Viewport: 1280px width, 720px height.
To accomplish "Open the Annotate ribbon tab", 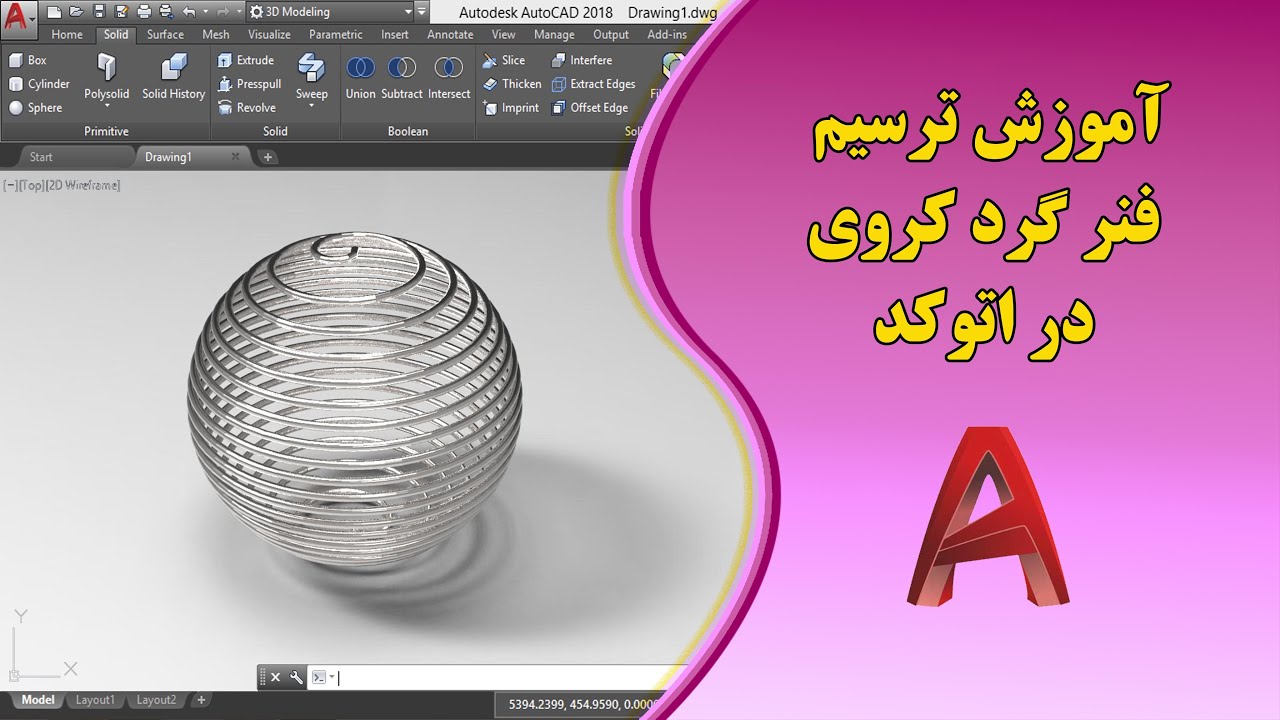I will tap(450, 34).
